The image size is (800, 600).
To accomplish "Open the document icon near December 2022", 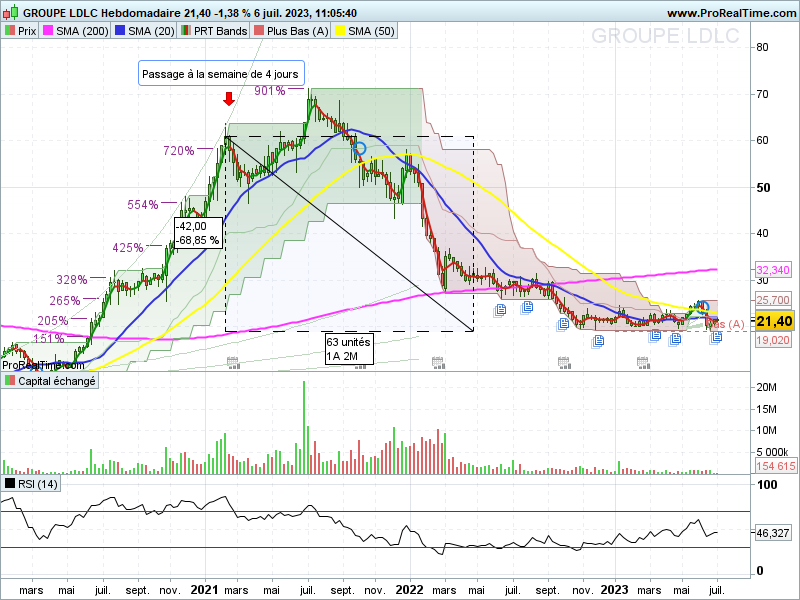I will coord(598,341).
